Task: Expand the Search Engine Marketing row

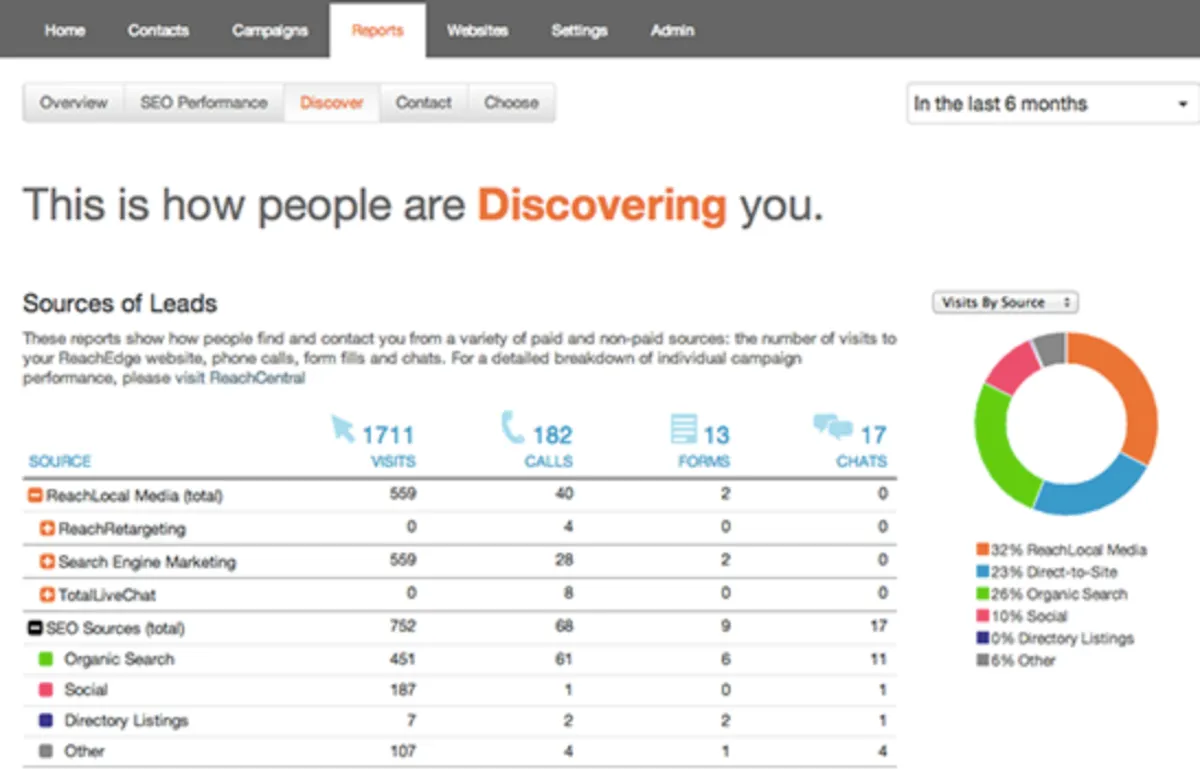Action: (46, 562)
